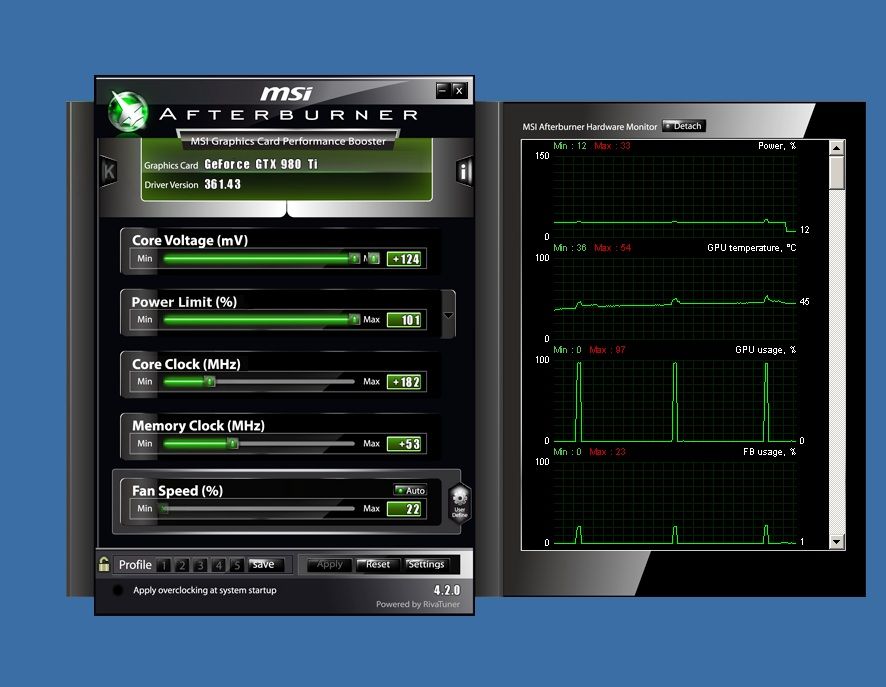Click the Fan Speed slider track
The width and height of the screenshot is (886, 687).
[259, 508]
